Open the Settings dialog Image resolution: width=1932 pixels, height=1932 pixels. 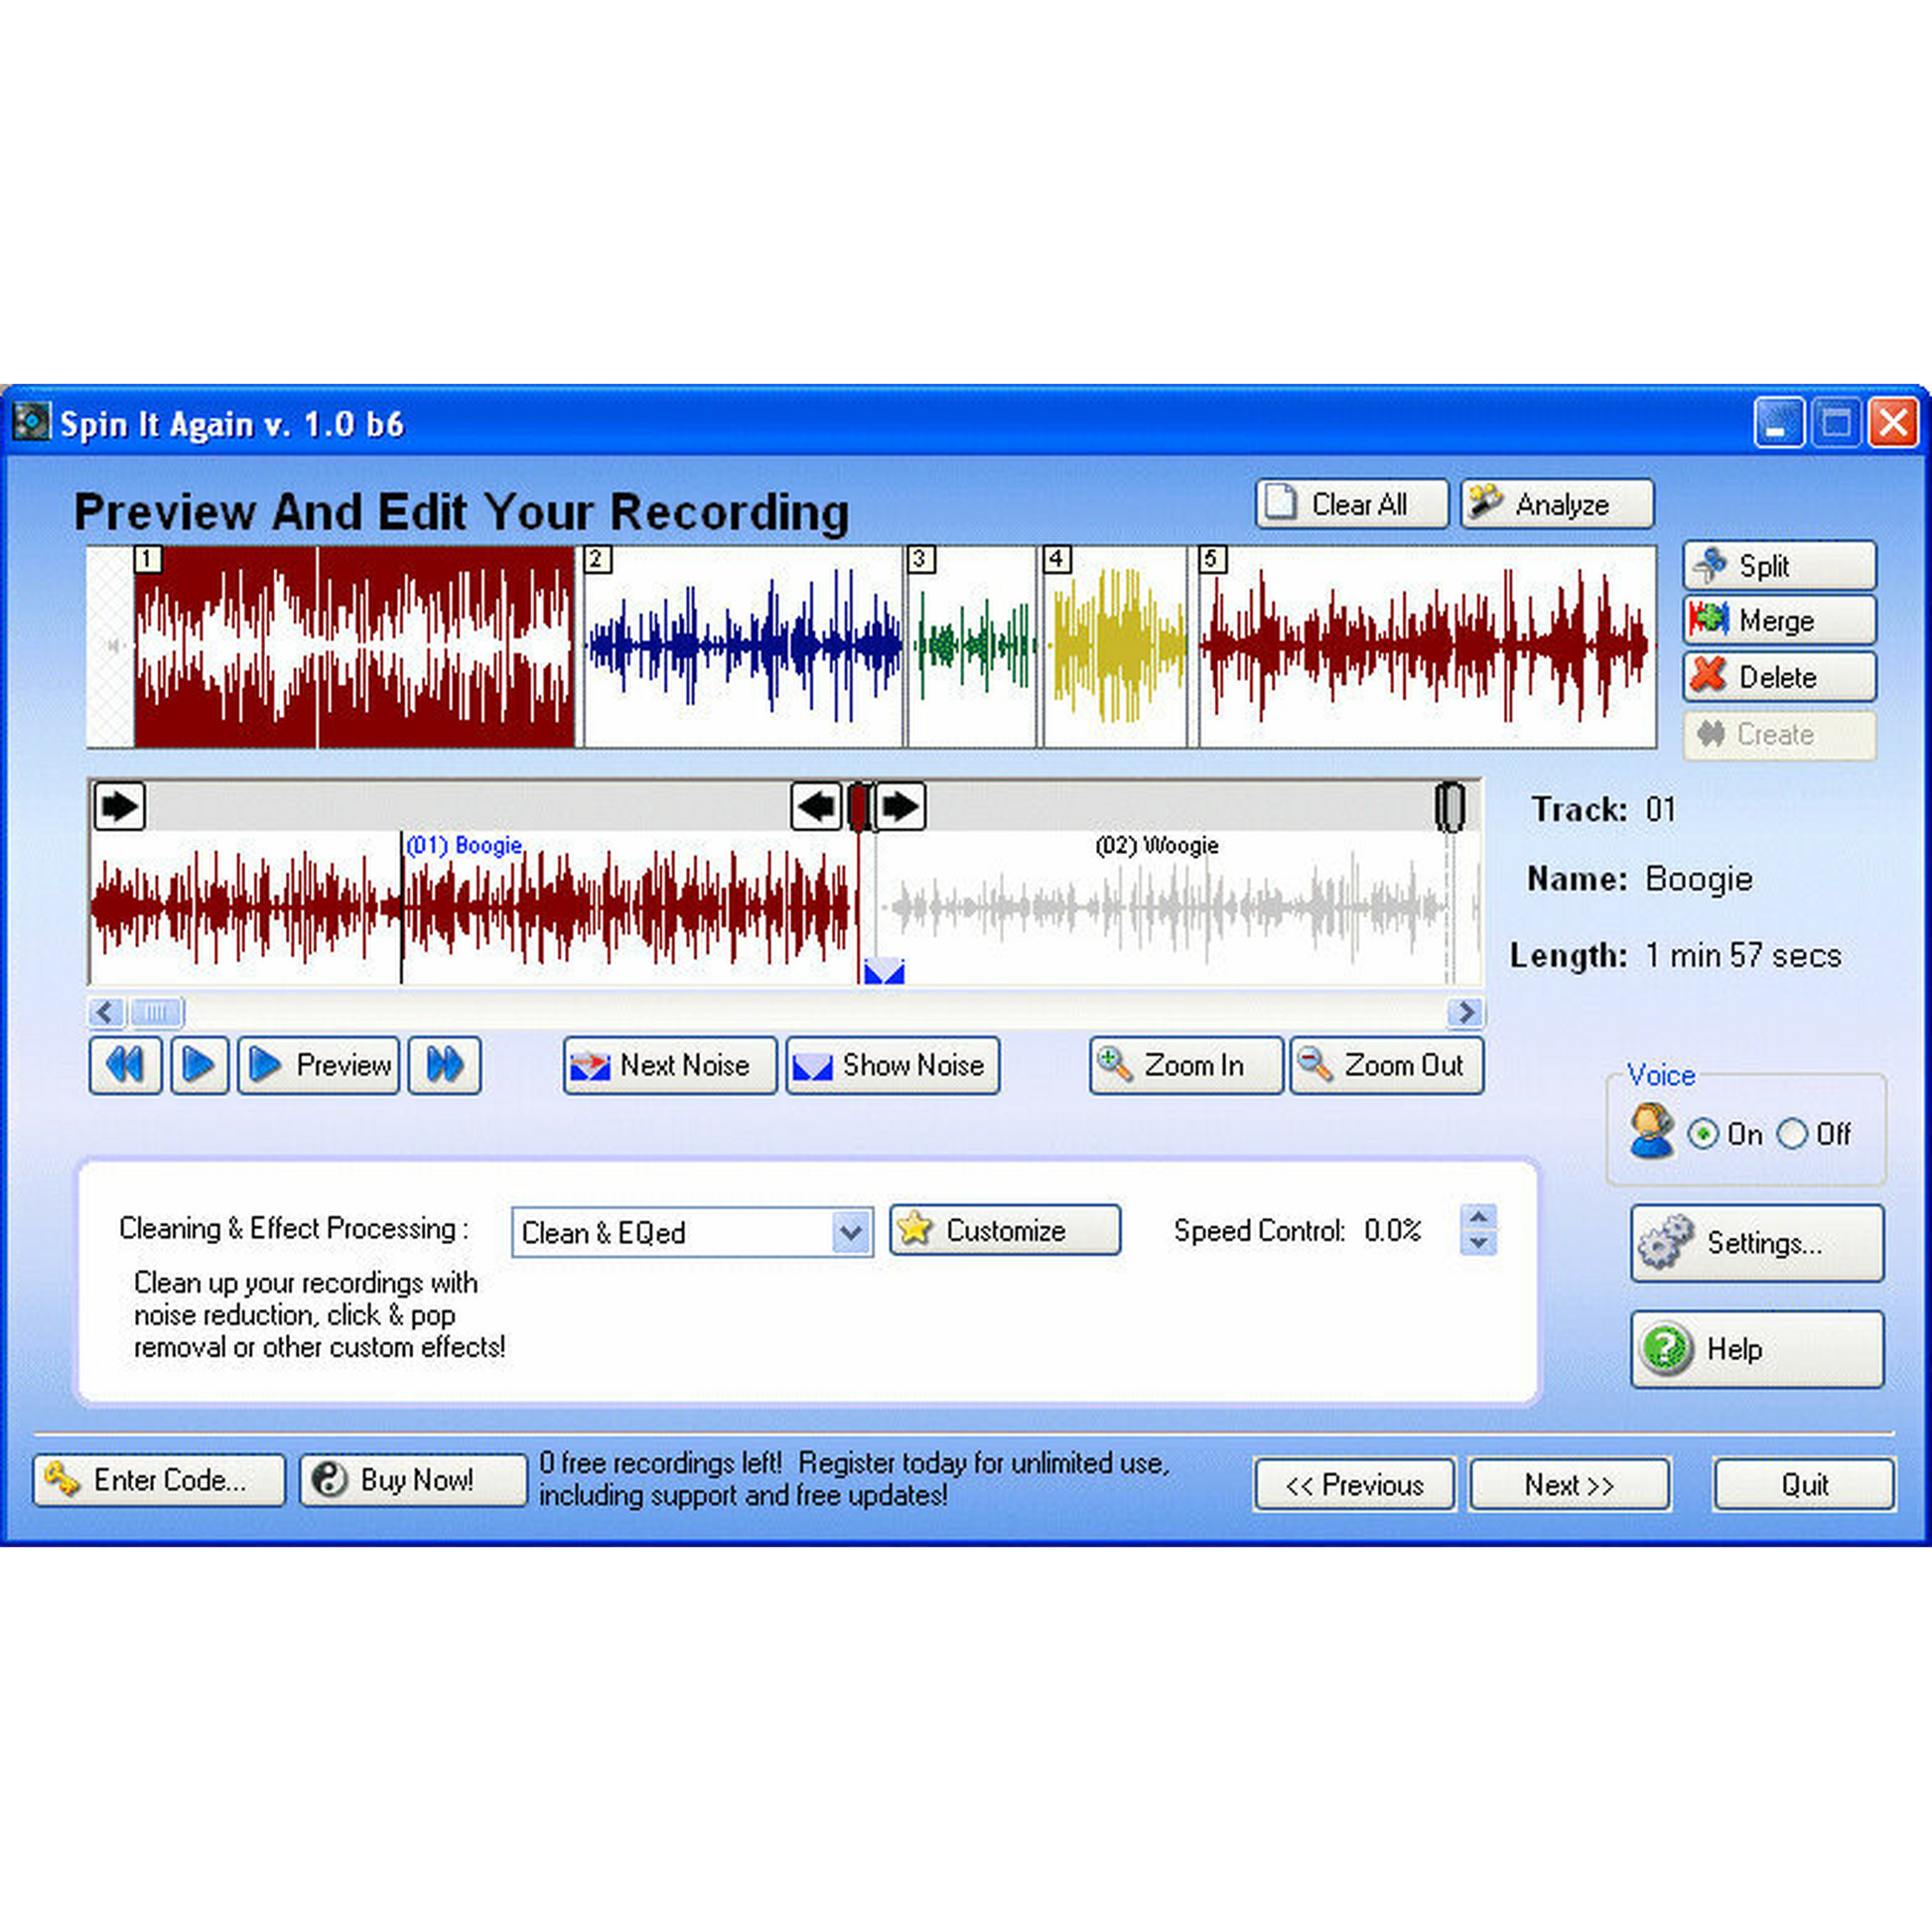1757,1243
